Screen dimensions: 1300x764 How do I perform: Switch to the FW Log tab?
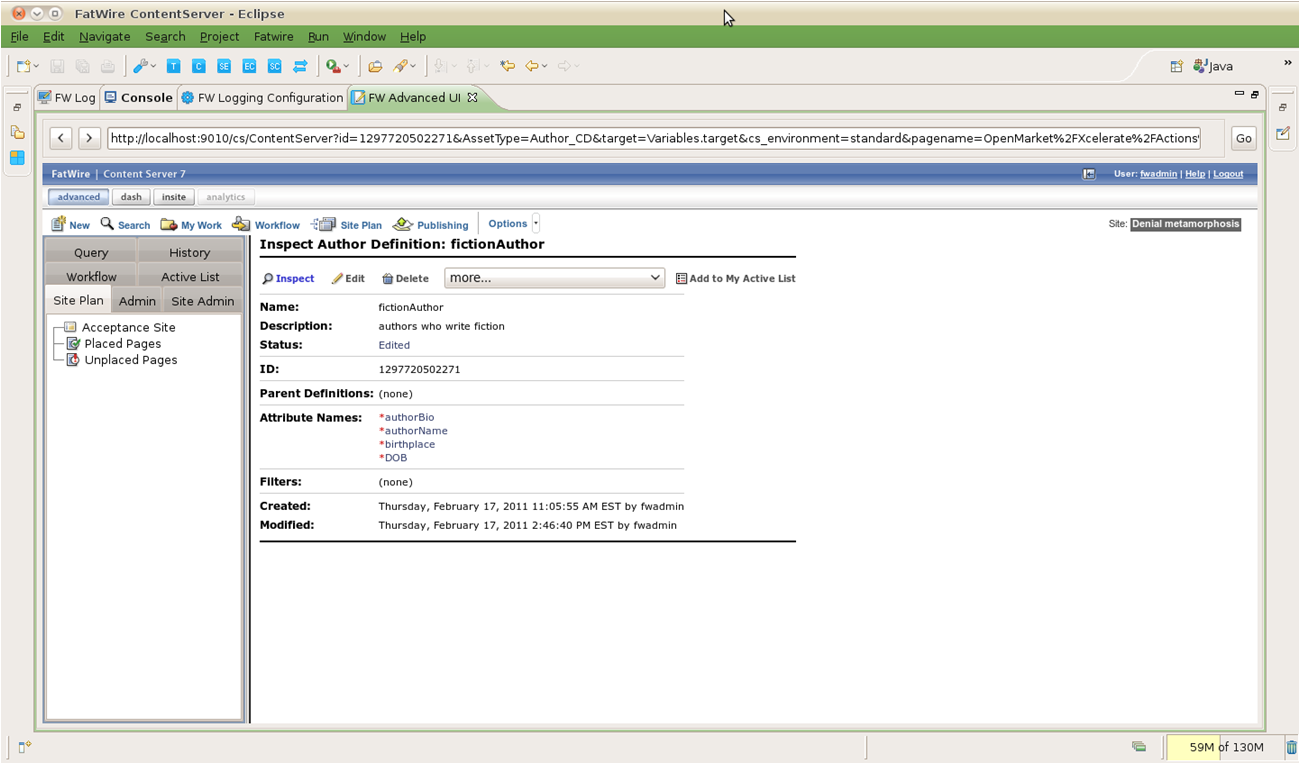(x=67, y=98)
